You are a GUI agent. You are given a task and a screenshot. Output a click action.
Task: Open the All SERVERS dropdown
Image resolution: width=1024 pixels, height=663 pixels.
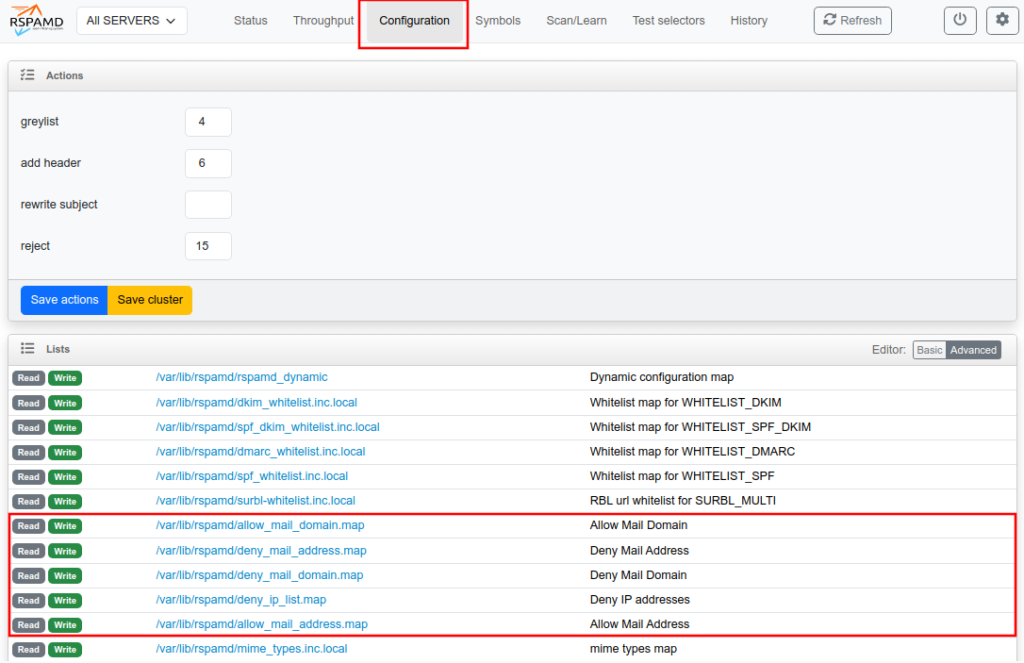click(131, 20)
